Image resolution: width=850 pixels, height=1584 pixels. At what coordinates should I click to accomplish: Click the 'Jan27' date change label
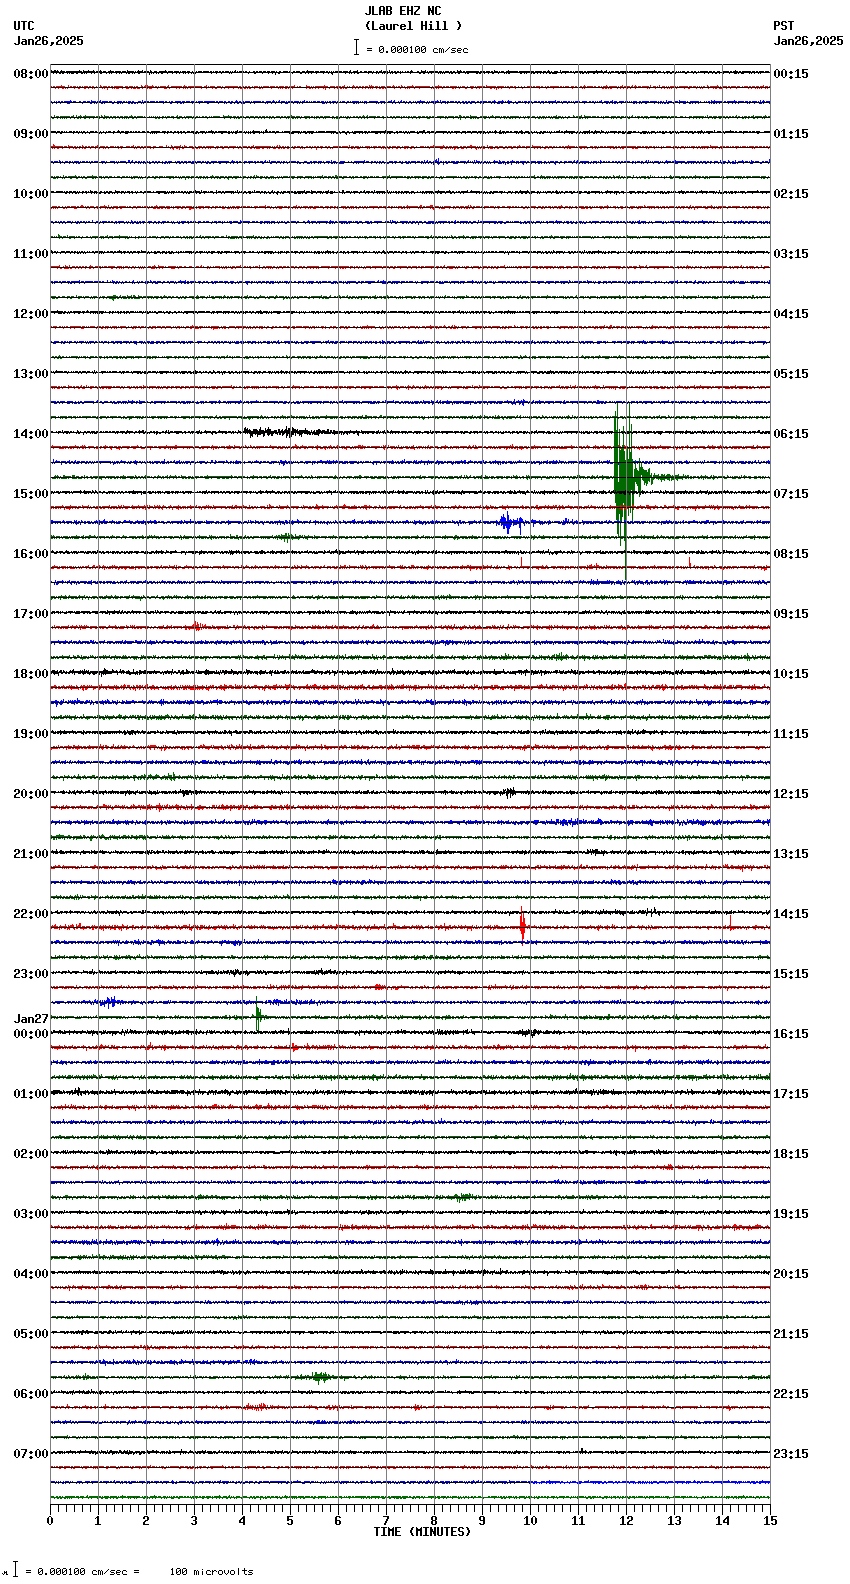click(31, 1019)
